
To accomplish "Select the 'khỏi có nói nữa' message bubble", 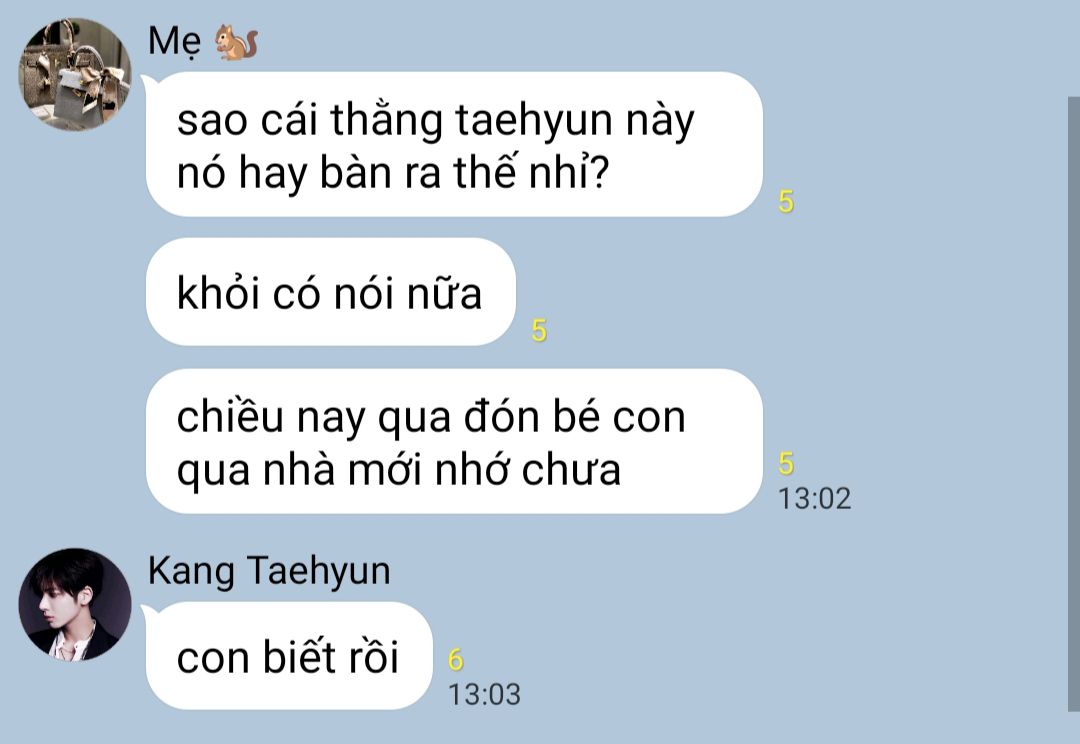I will click(331, 291).
